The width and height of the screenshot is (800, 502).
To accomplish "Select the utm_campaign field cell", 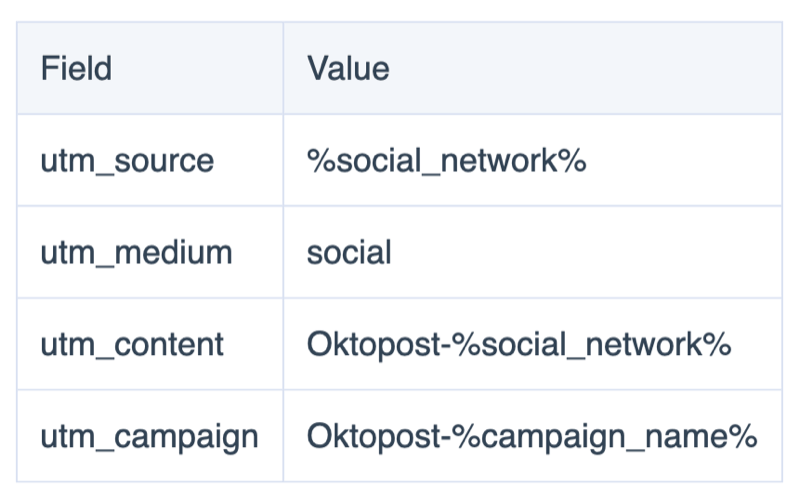I will (x=149, y=438).
